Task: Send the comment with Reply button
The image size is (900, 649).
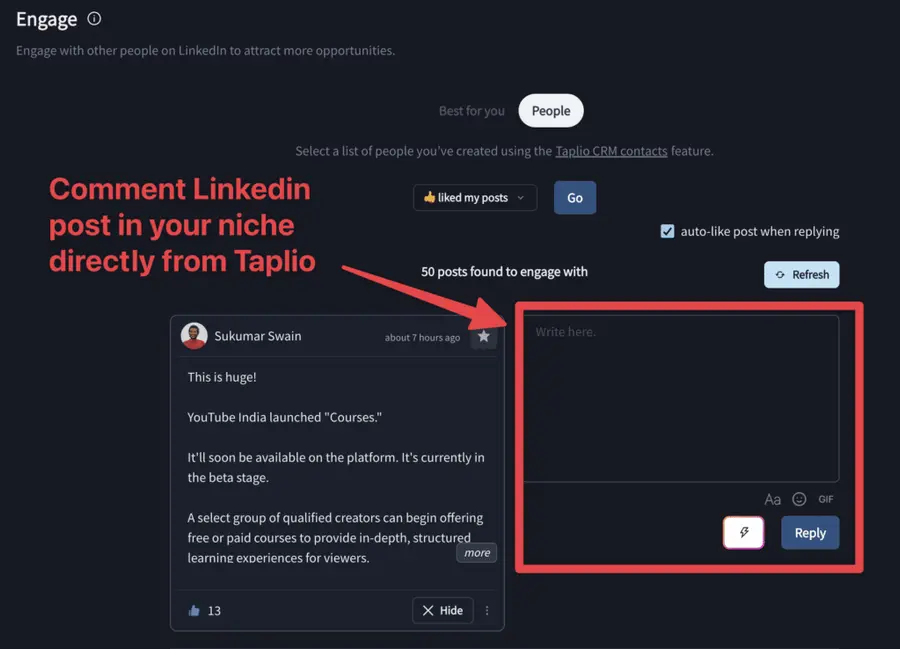Action: pyautogui.click(x=810, y=533)
